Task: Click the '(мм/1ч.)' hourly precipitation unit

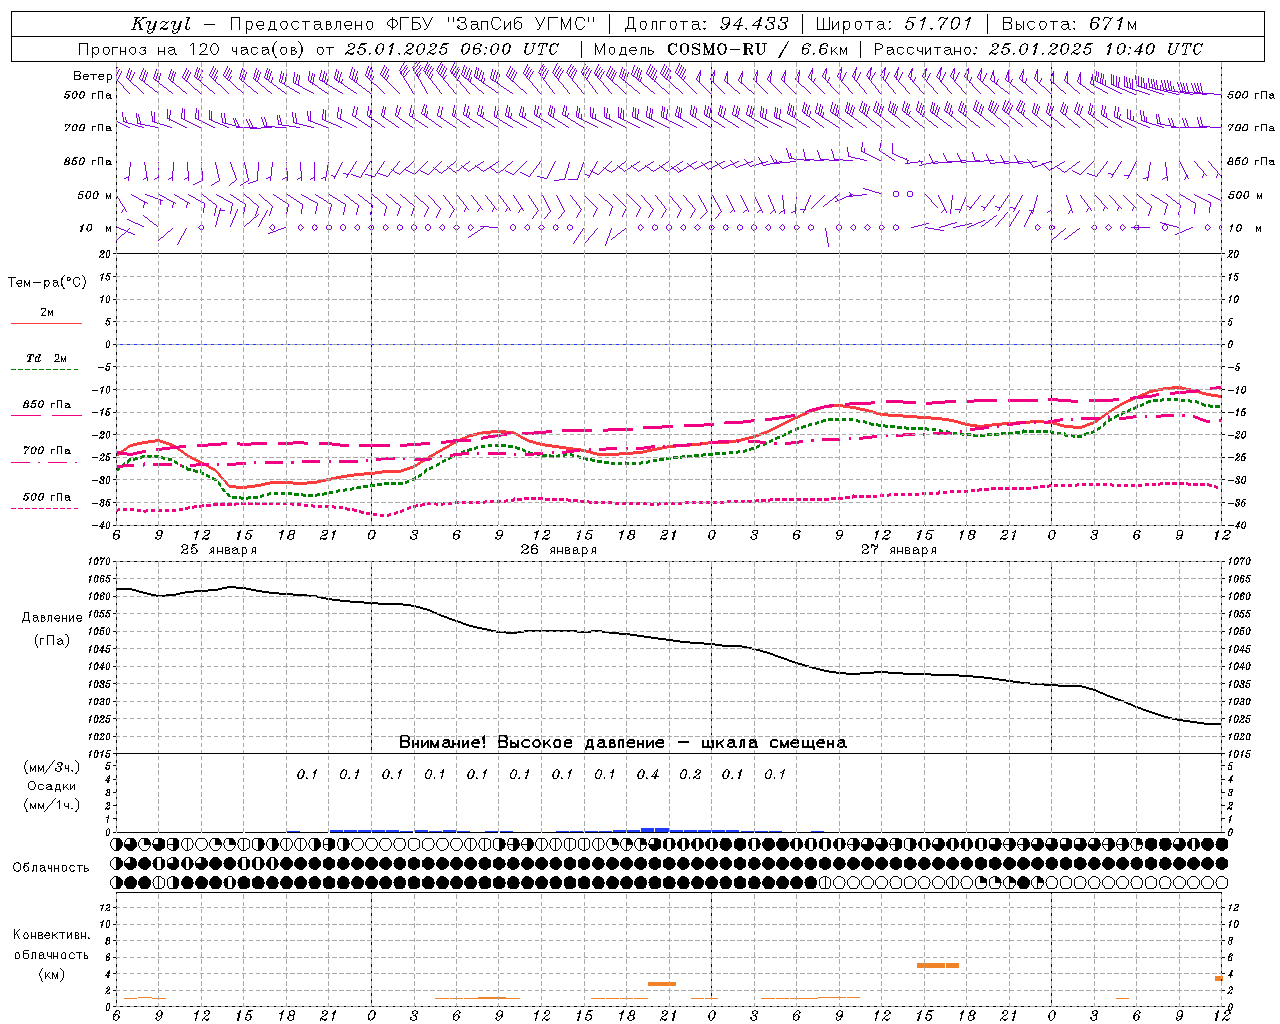Action: pyautogui.click(x=52, y=805)
